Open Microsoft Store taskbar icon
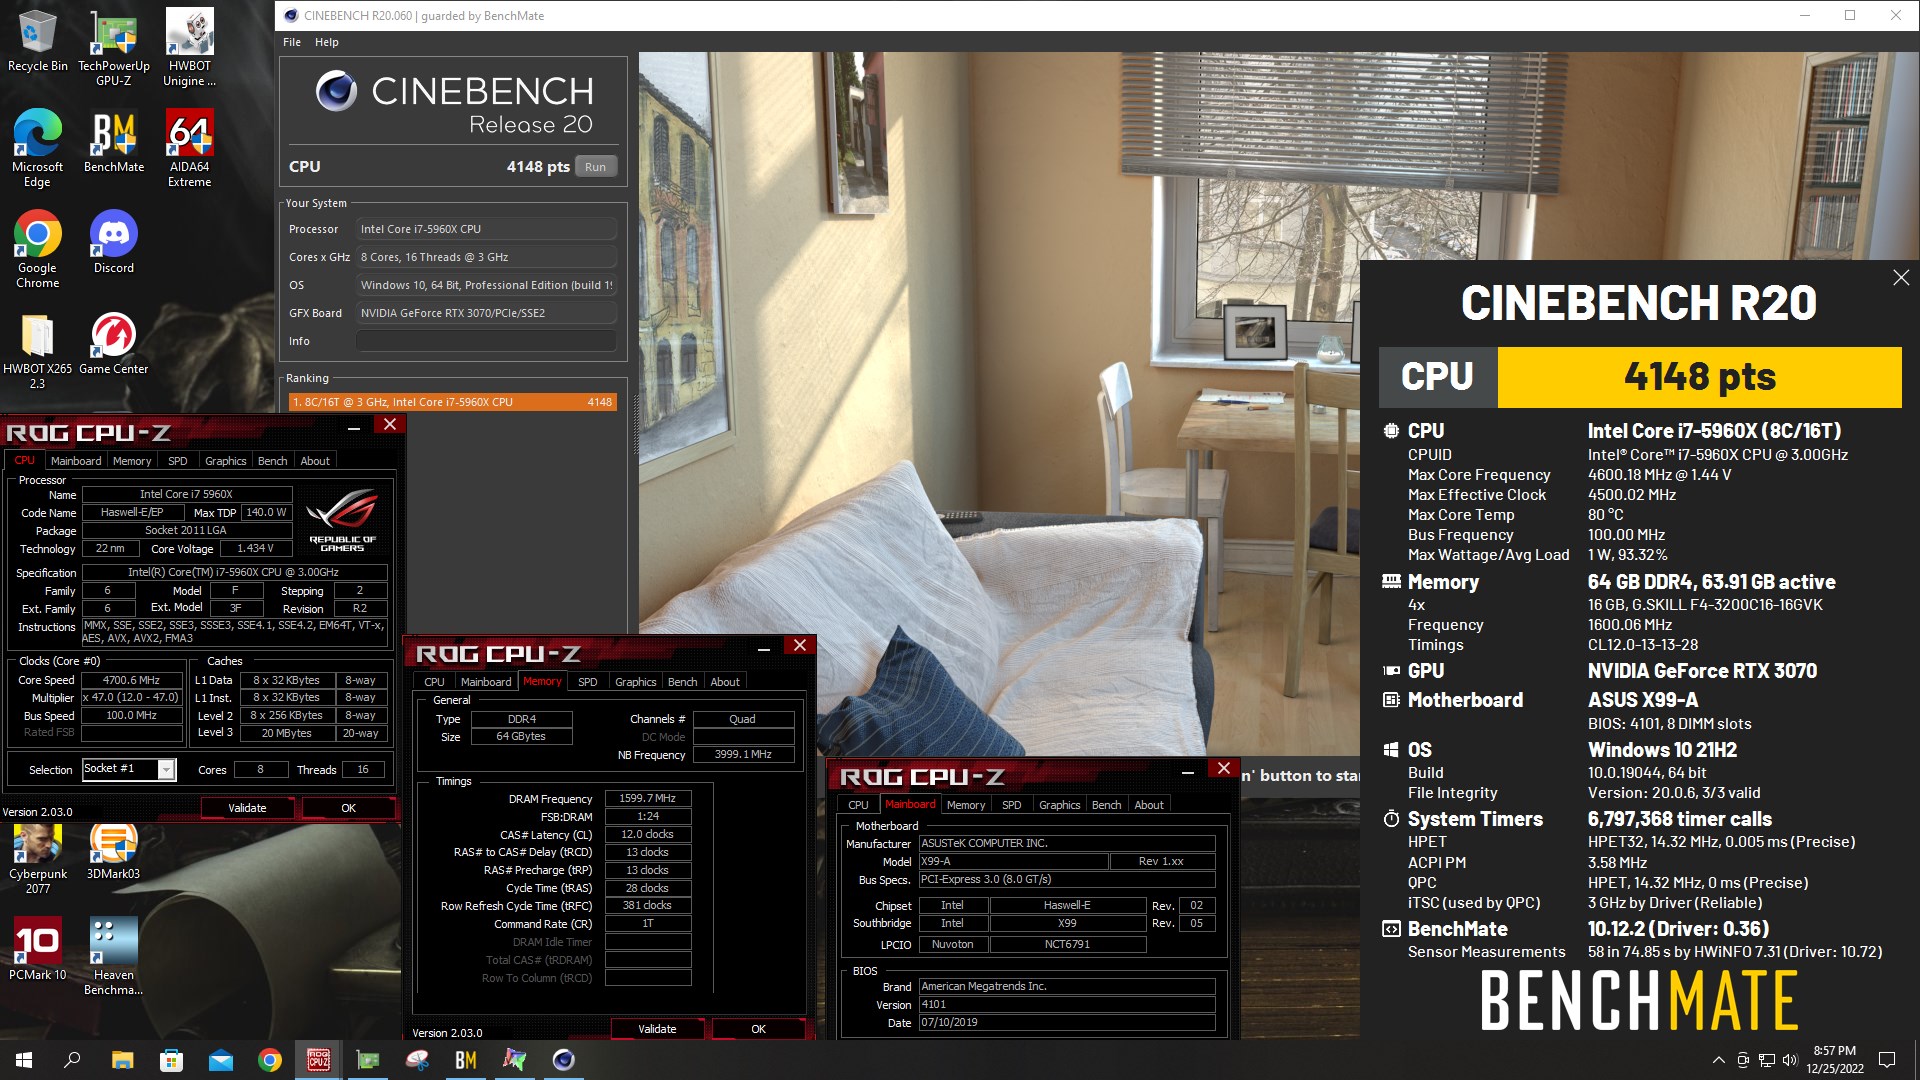Viewport: 1920px width, 1080px height. tap(171, 1060)
